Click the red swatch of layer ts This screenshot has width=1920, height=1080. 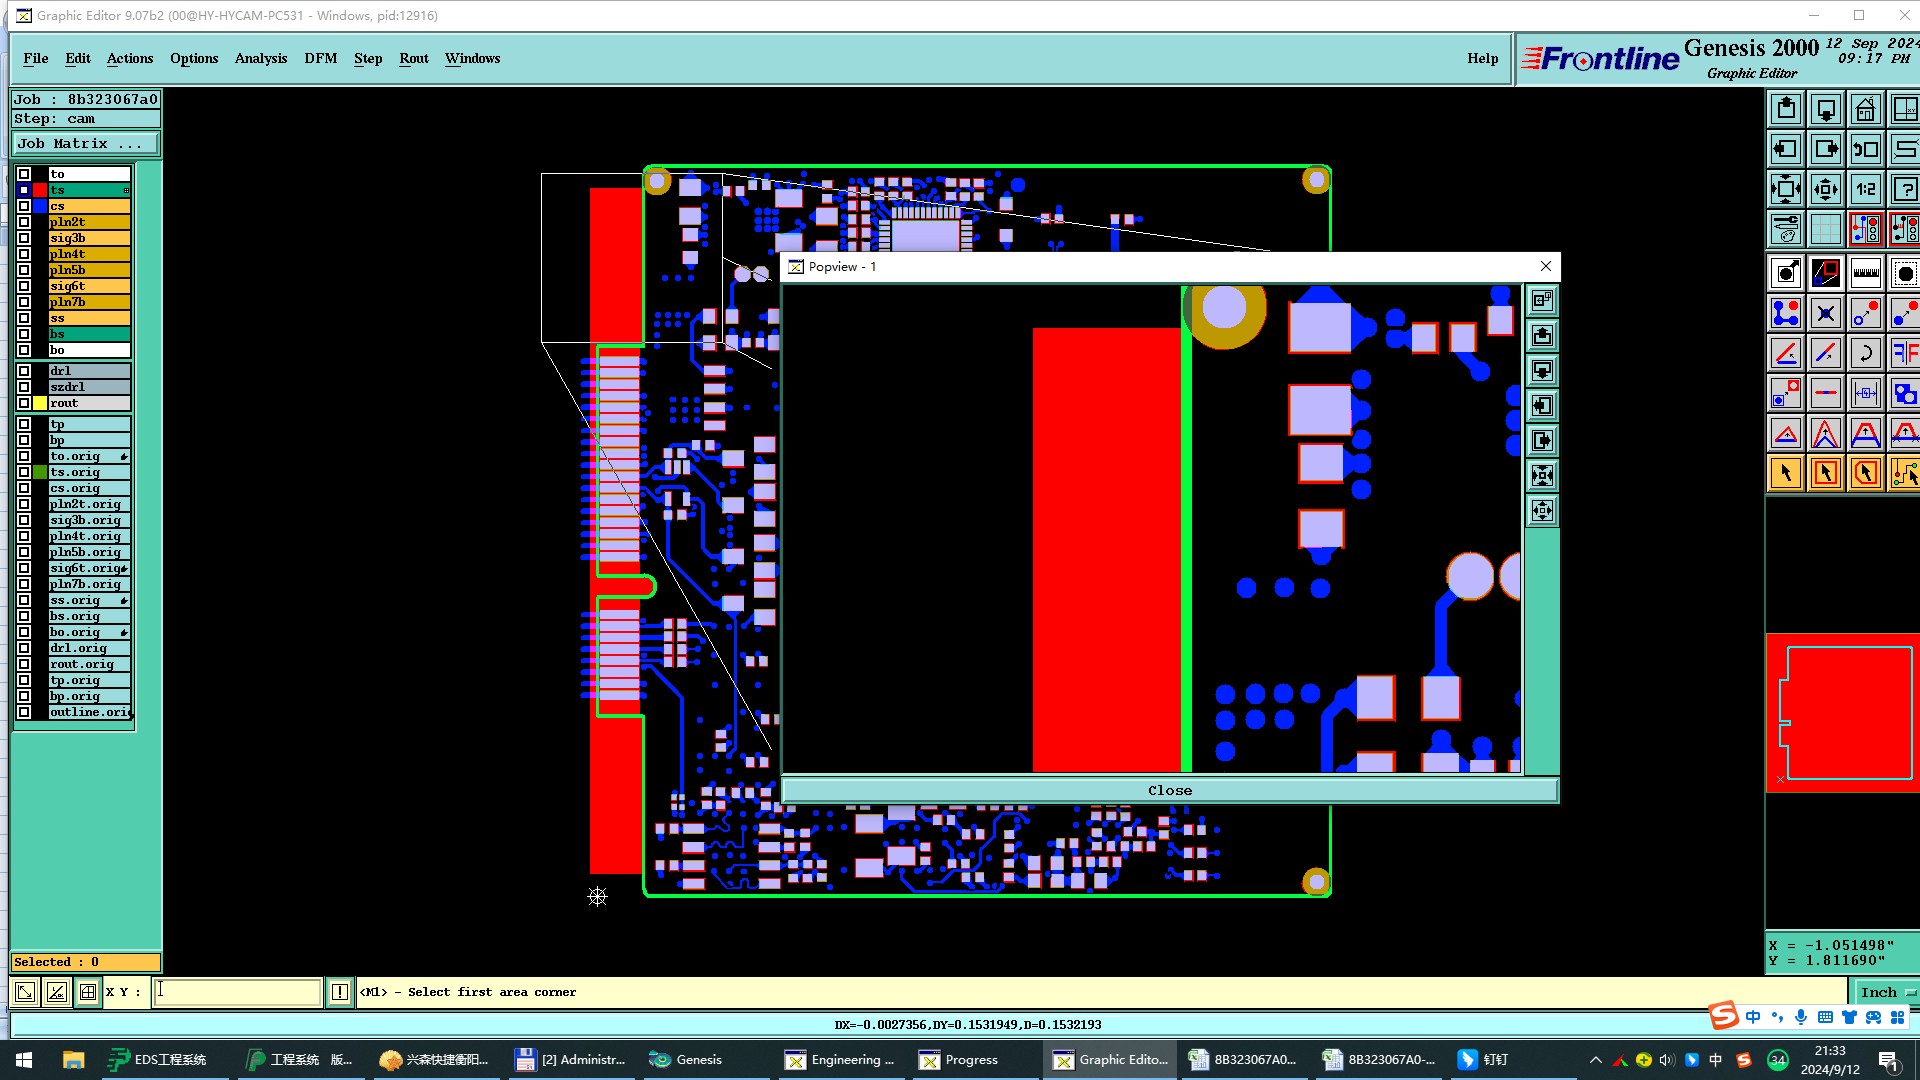pos(40,190)
